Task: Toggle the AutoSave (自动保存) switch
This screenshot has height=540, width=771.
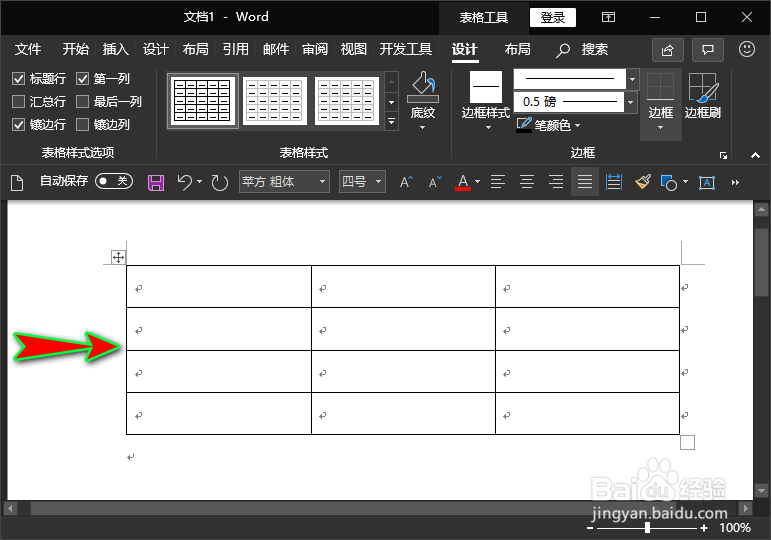Action: (x=114, y=181)
